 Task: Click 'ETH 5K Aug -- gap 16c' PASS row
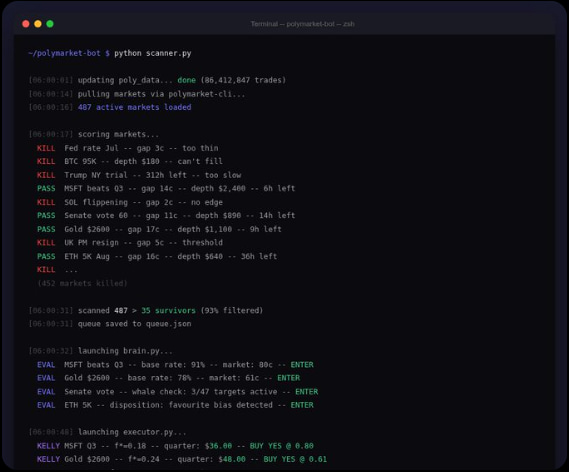(157, 256)
